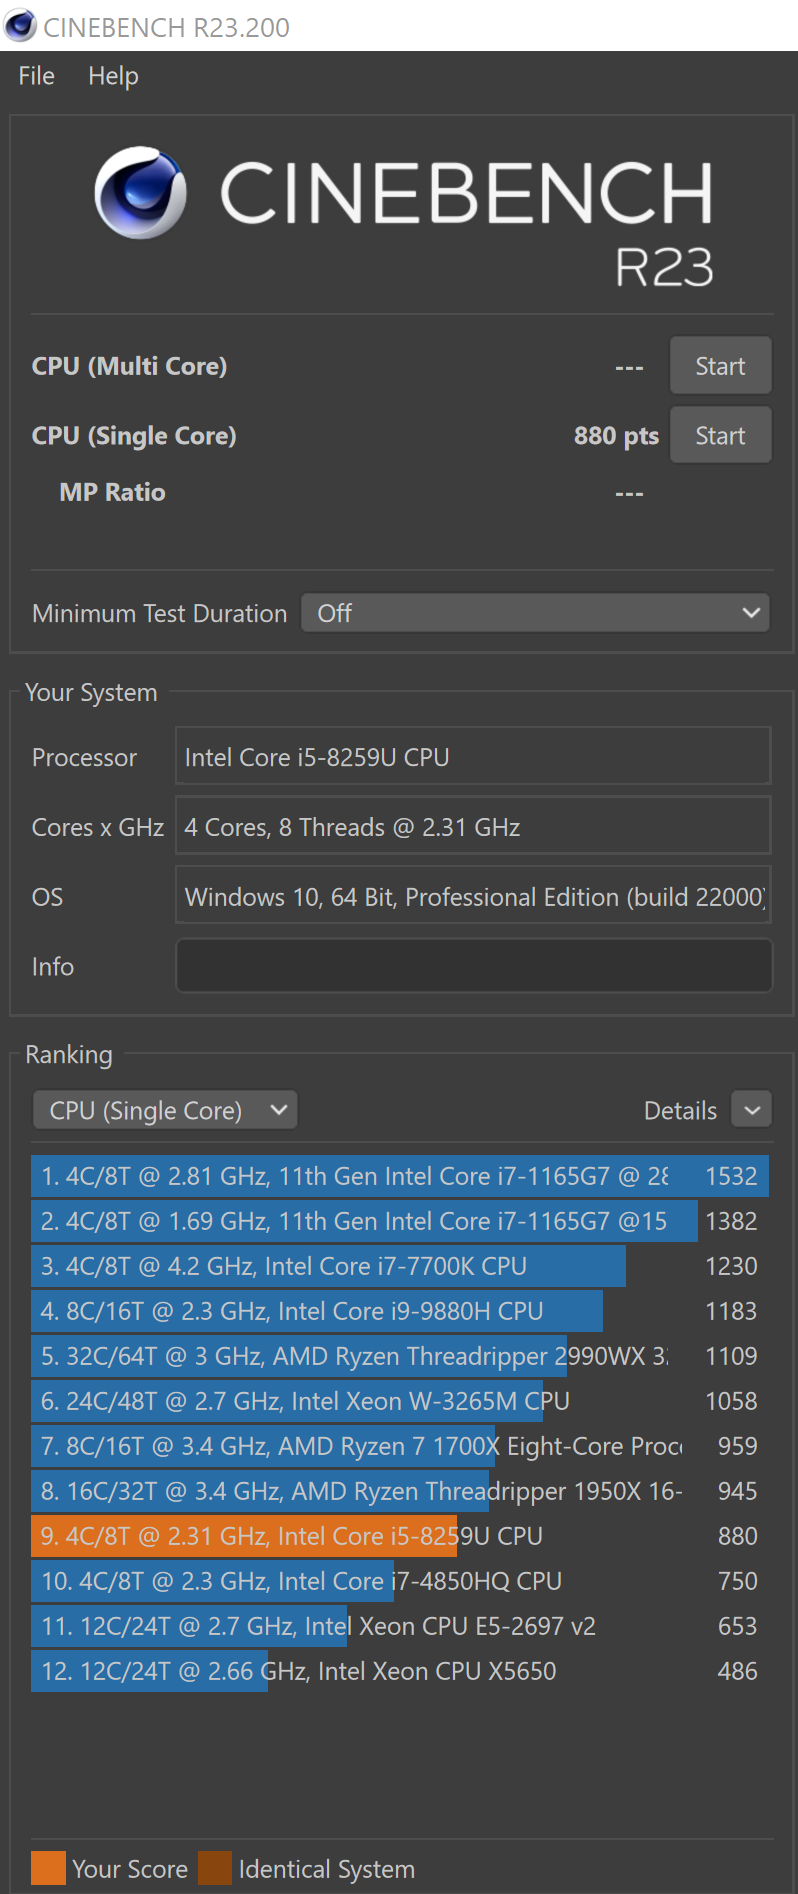The image size is (798, 1894).
Task: Select ranking row 6 Xeon W-3265M
Action: click(x=400, y=1401)
